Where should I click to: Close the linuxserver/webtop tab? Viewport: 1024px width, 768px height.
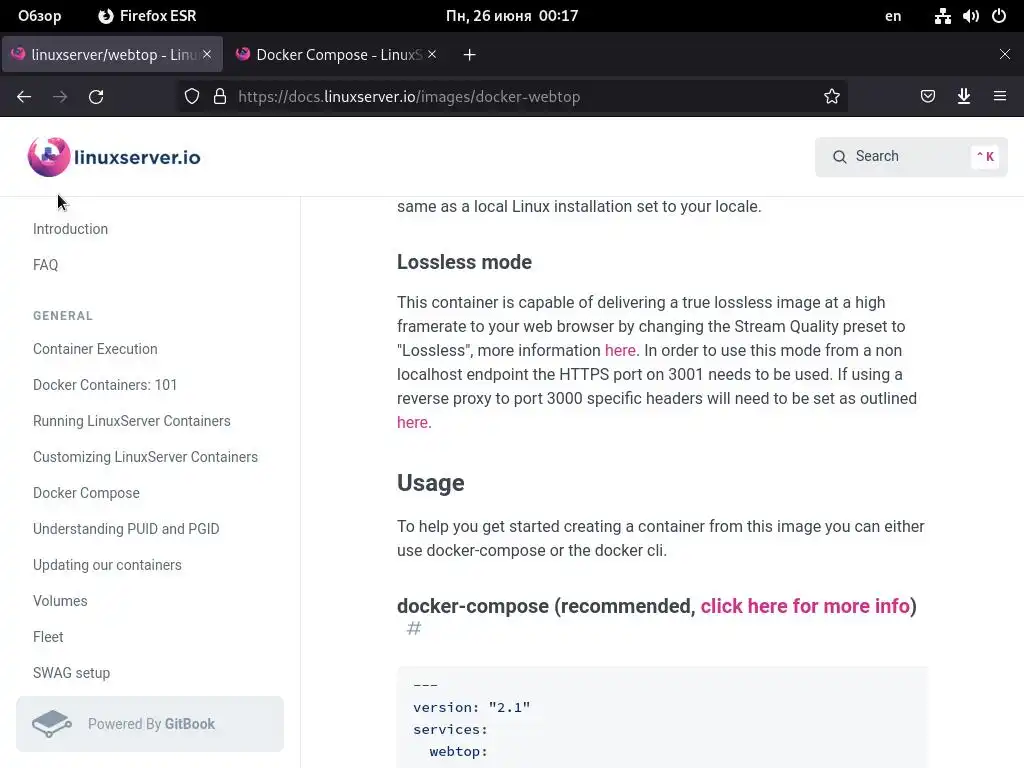[207, 54]
